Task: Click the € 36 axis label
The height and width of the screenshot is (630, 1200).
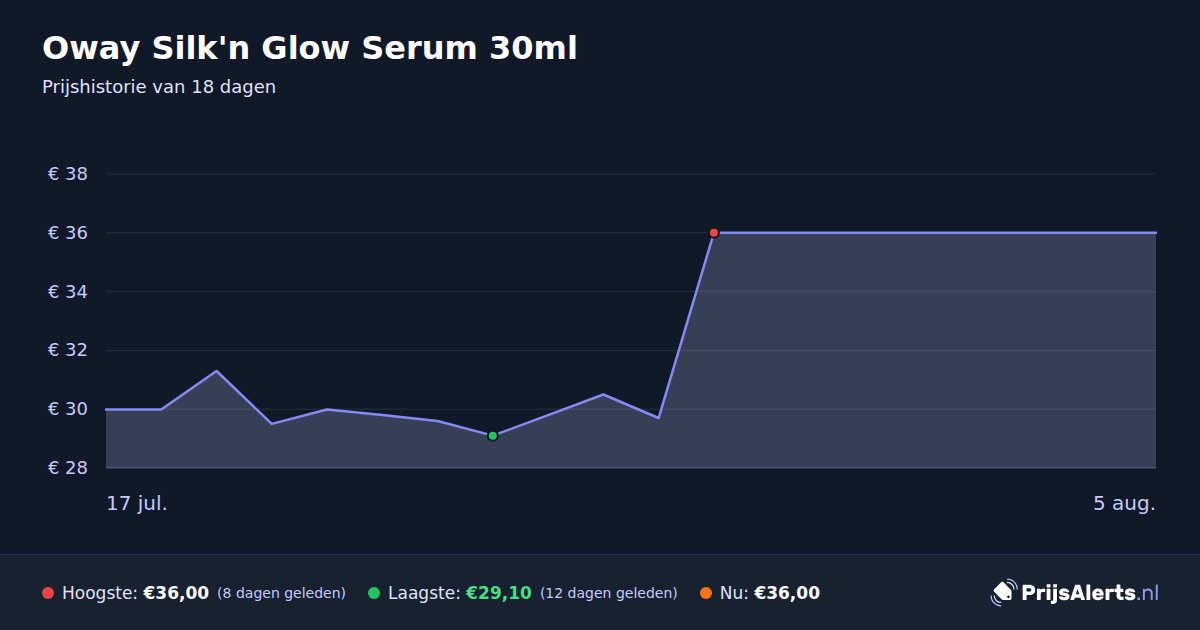Action: click(68, 233)
